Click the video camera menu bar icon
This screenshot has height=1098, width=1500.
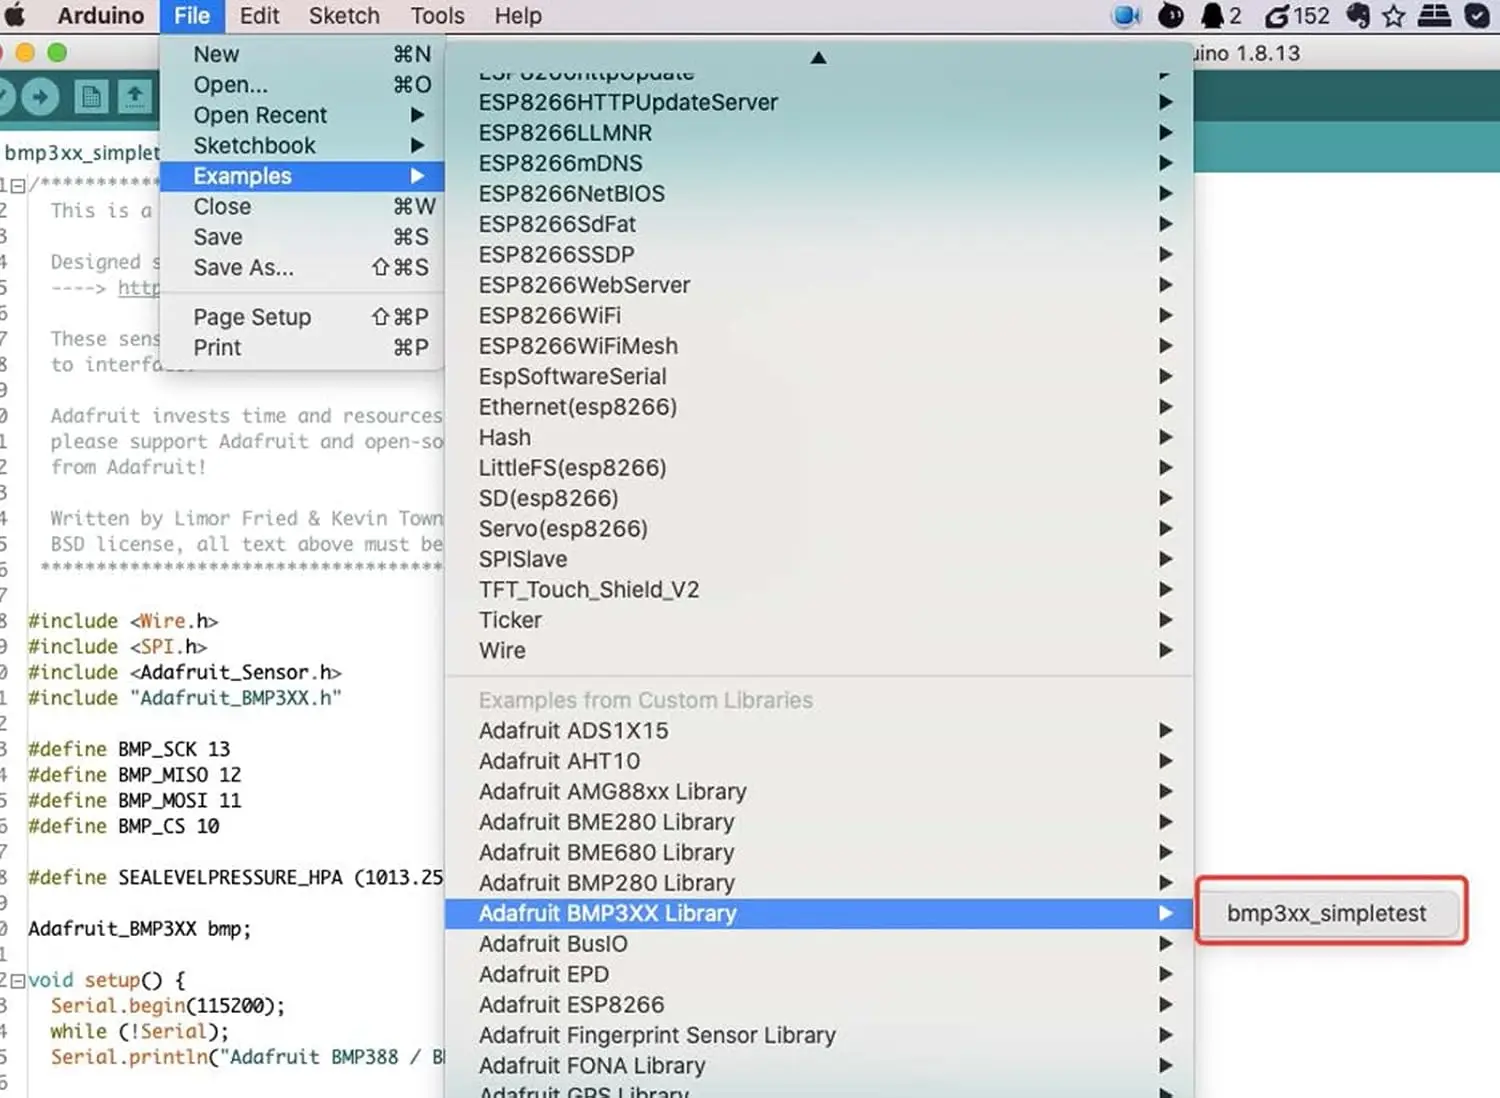click(1126, 15)
